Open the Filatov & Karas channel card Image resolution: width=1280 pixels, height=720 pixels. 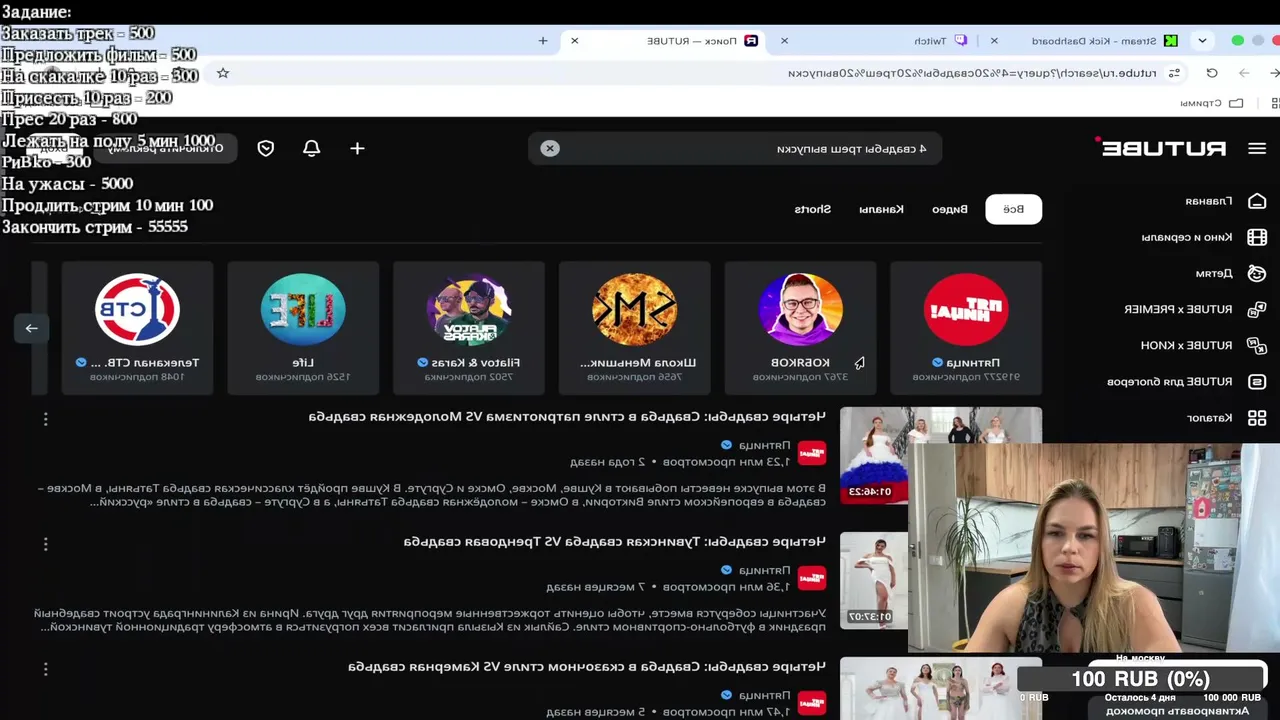(469, 328)
